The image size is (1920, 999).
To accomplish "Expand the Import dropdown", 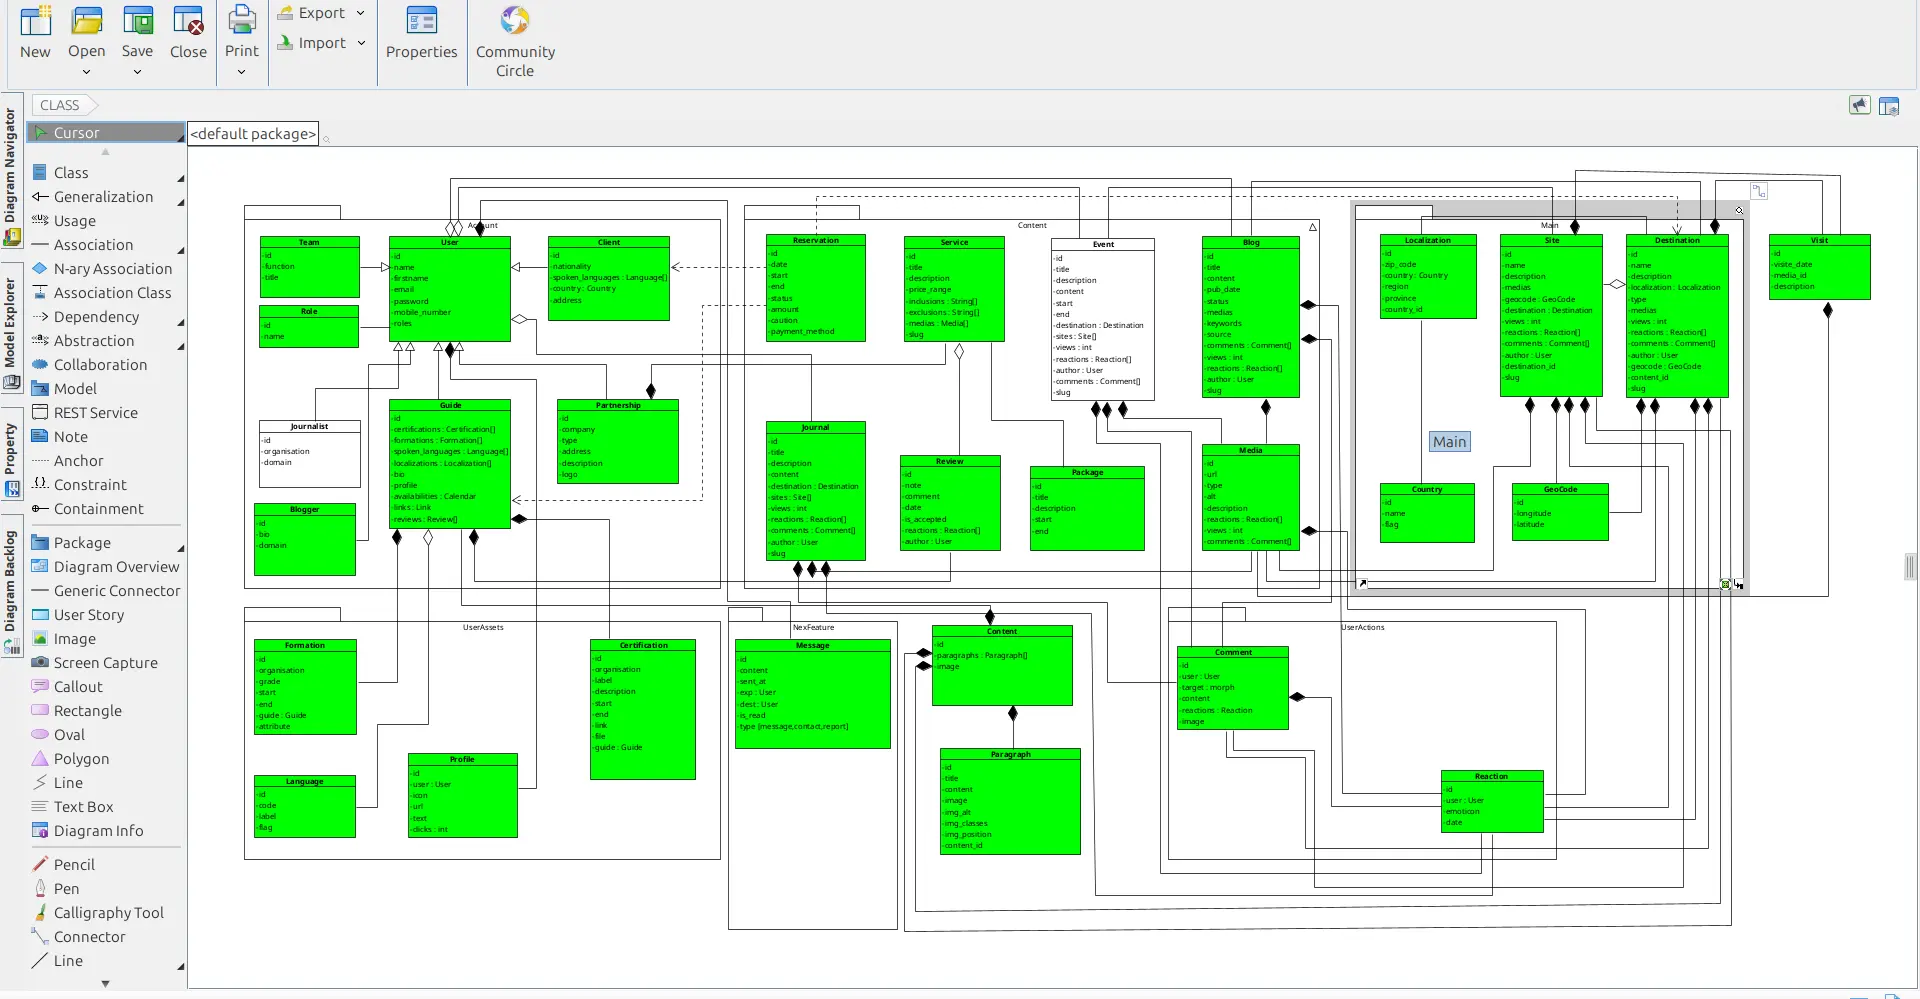I will (361, 43).
